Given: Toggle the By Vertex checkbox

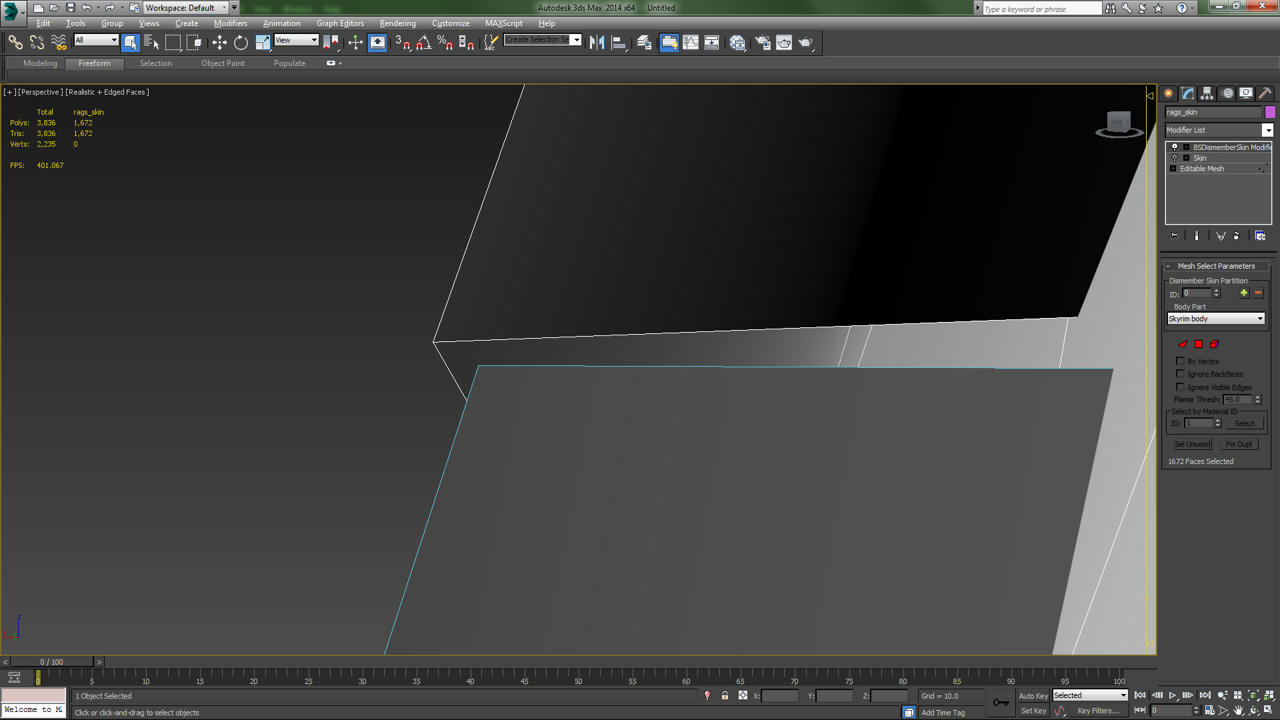Looking at the screenshot, I should tap(1180, 361).
